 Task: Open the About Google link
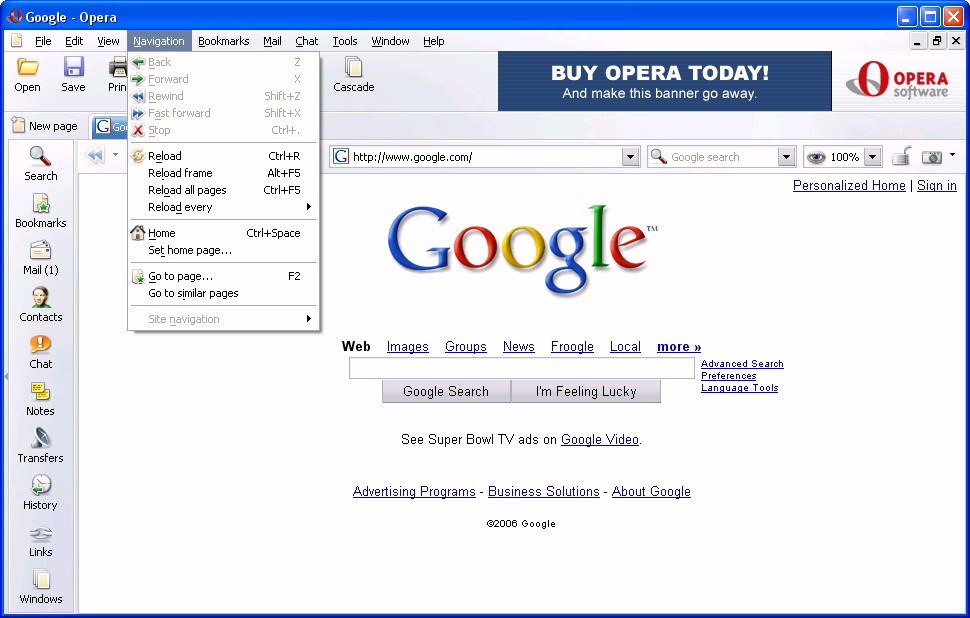click(x=651, y=492)
